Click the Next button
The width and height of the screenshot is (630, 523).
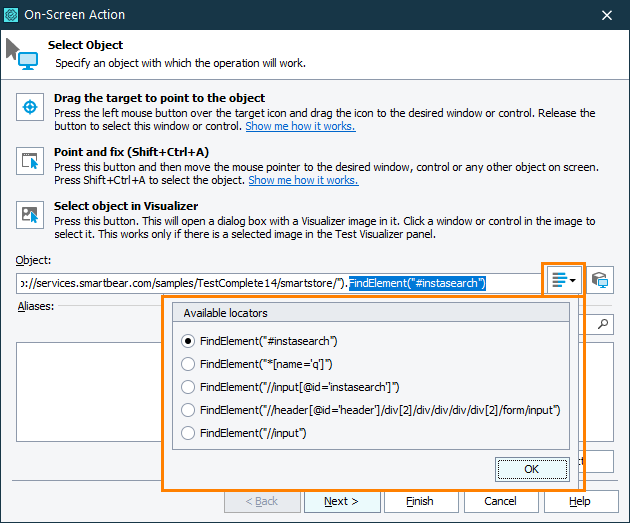coord(341,501)
